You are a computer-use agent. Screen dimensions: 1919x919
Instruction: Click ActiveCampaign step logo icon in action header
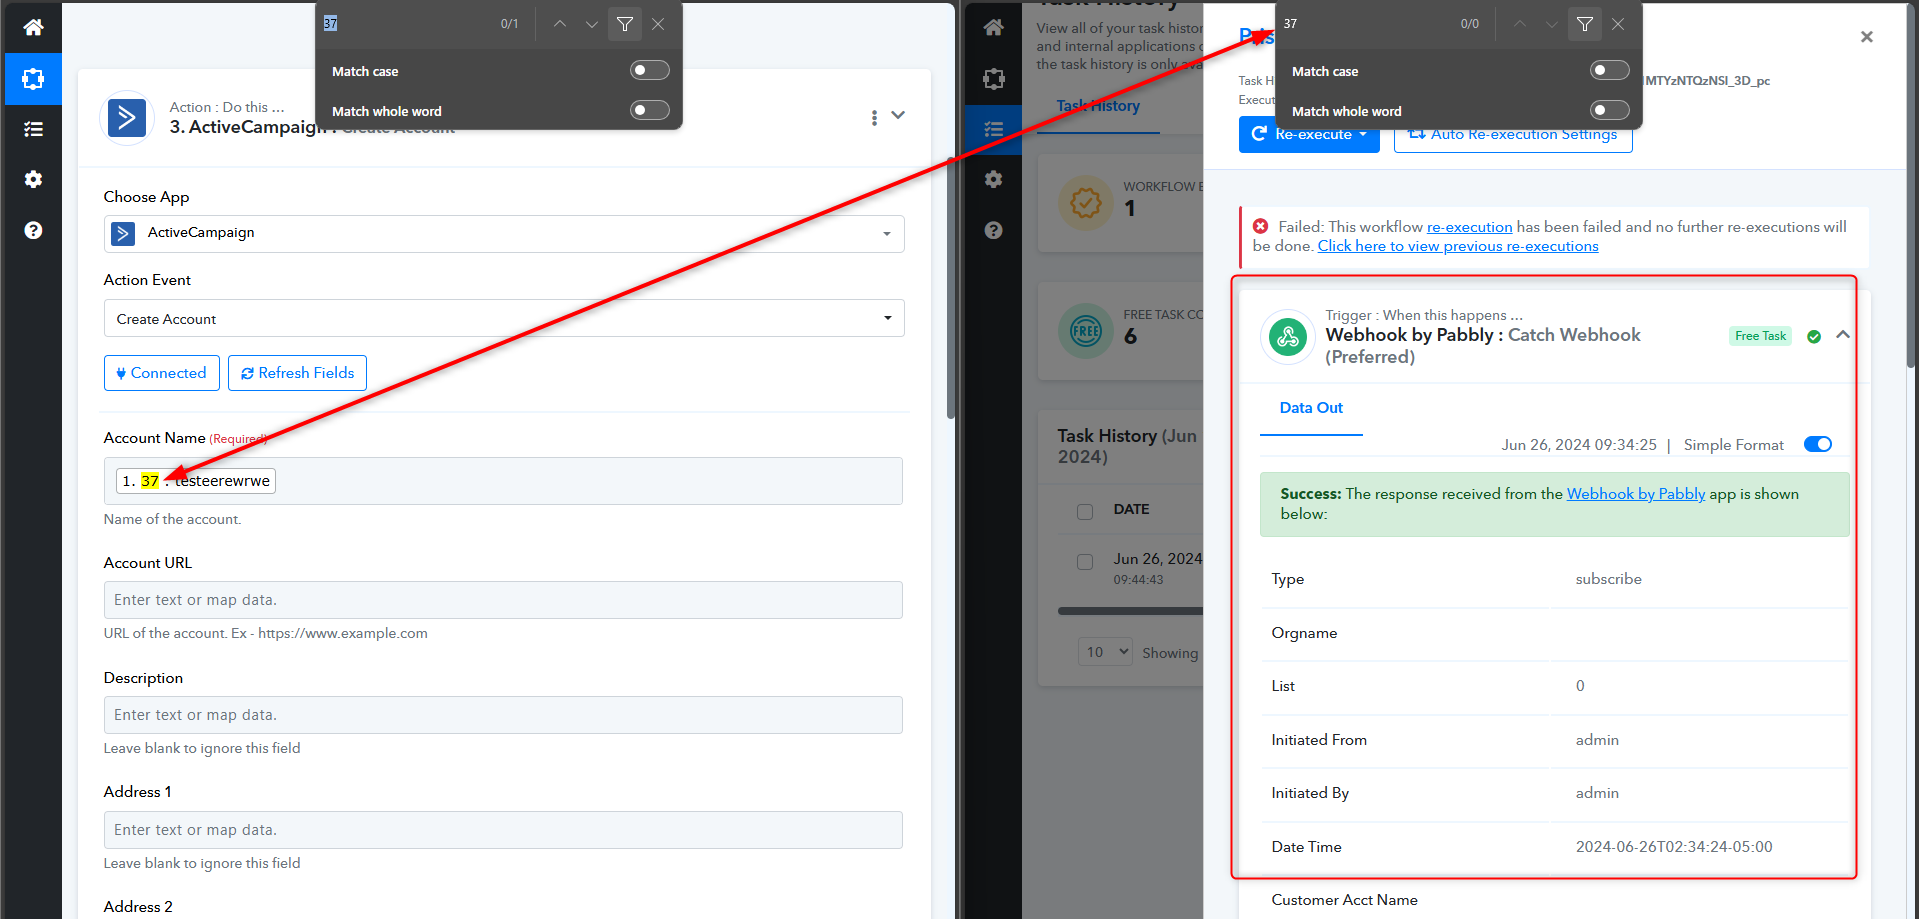(127, 118)
